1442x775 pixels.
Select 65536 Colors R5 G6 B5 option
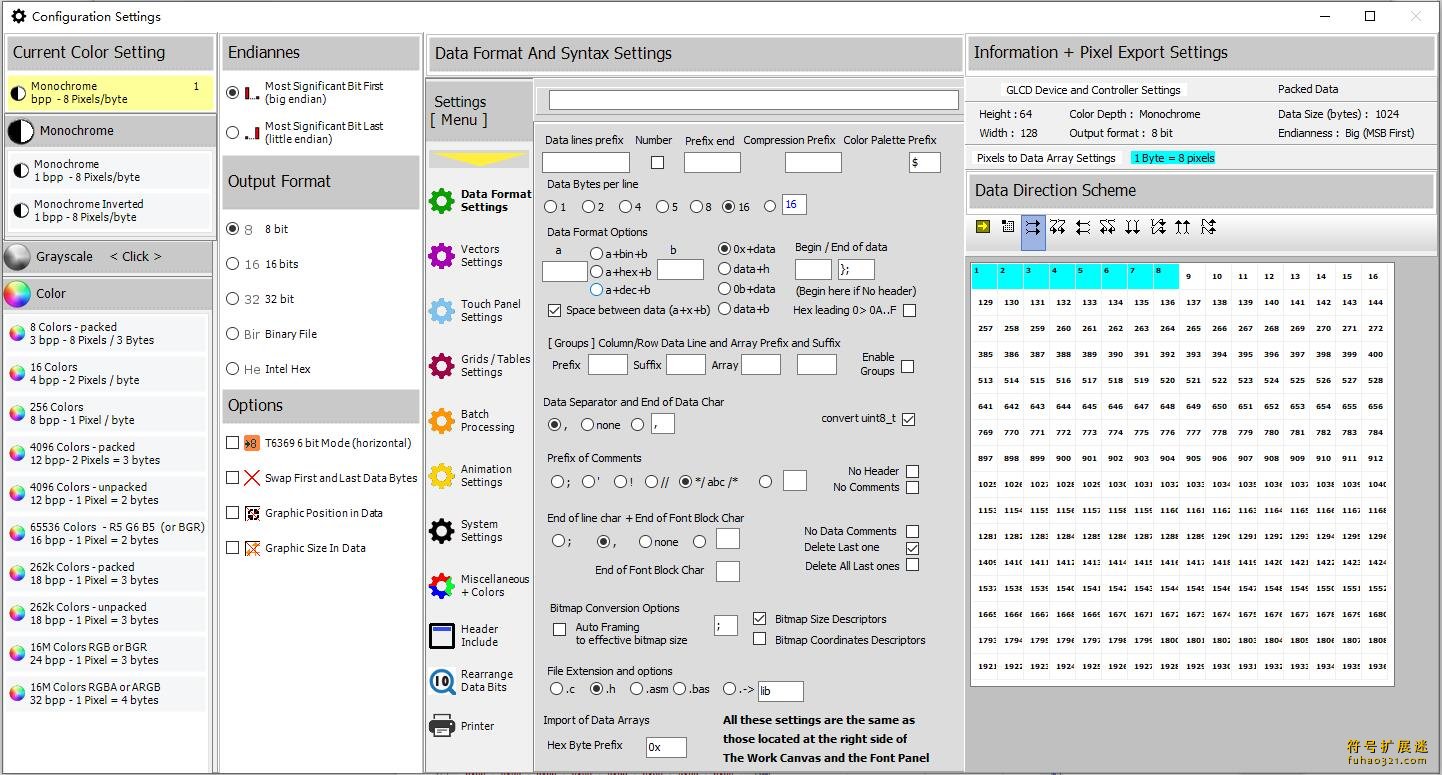(108, 534)
